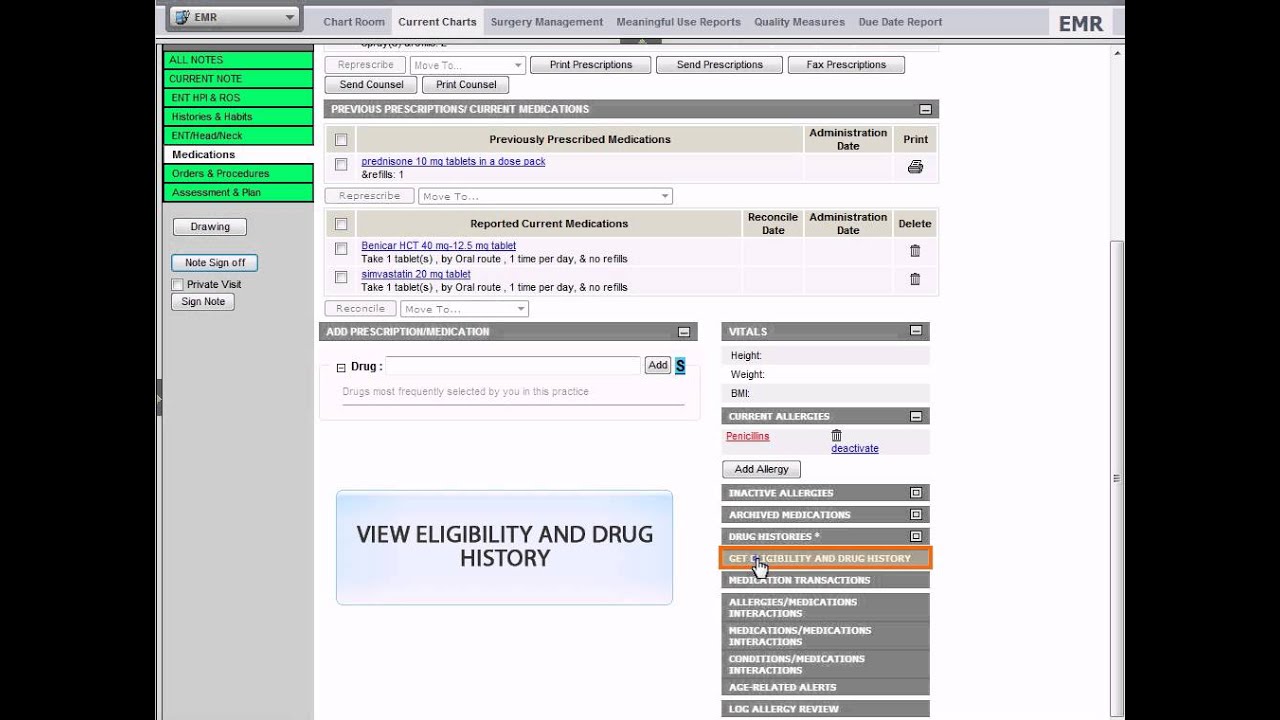The image size is (1280, 720).
Task: Click the trash icon beside Penicillins allergy
Action: click(x=837, y=435)
